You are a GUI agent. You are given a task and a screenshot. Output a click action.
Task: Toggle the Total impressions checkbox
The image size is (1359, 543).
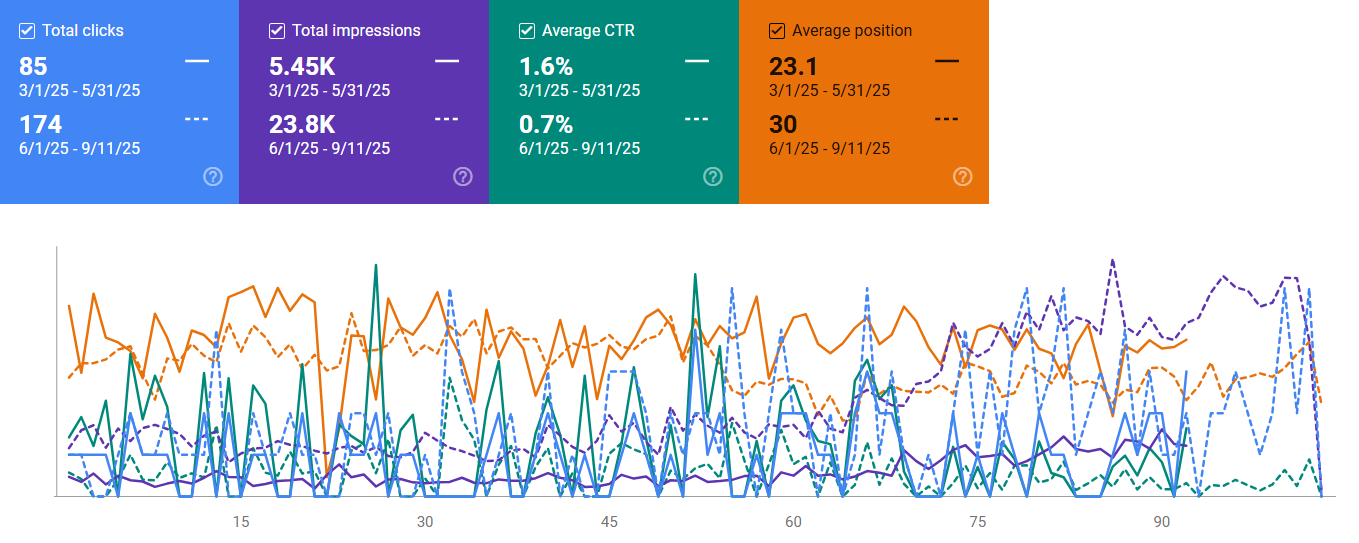277,31
